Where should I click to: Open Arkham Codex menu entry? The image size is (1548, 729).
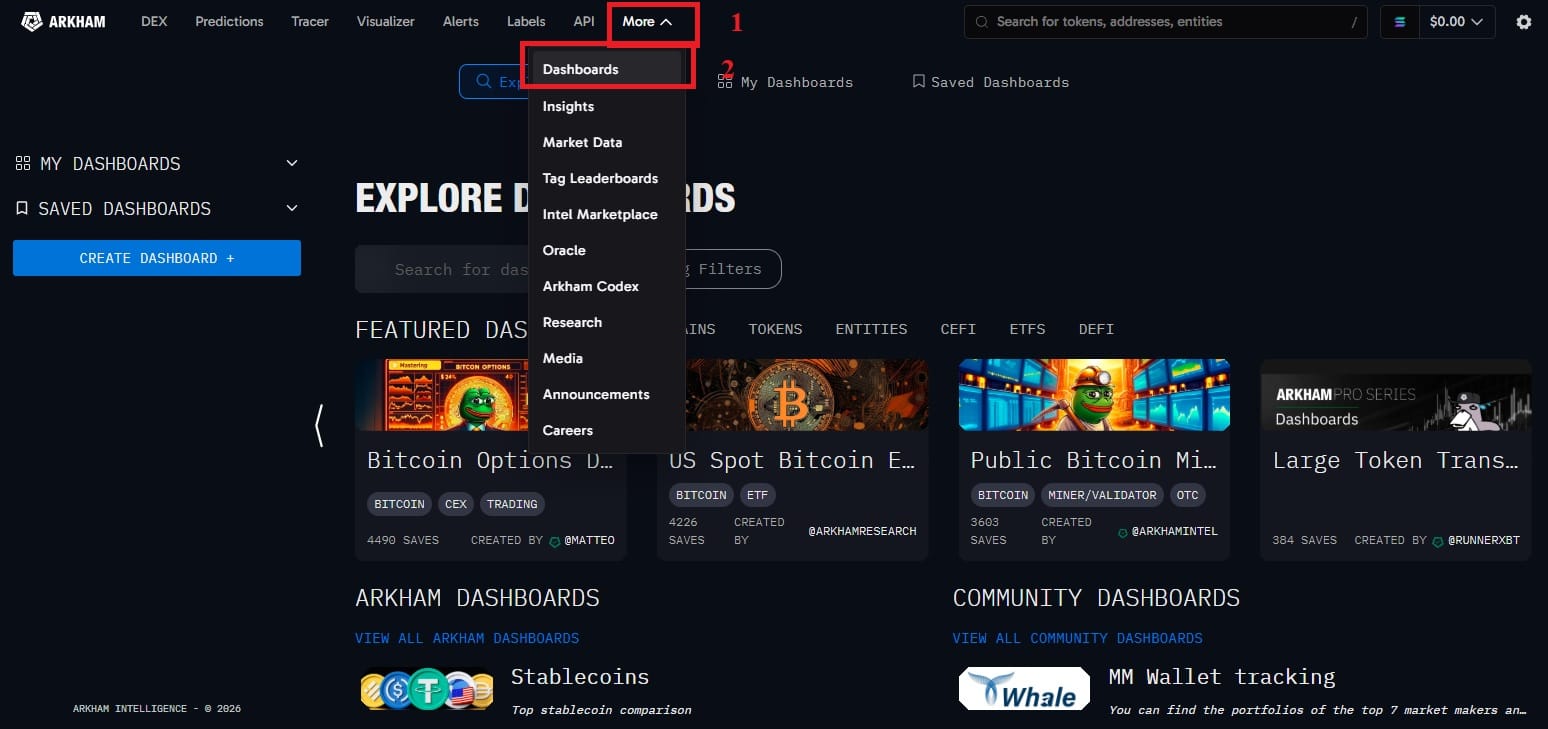click(x=590, y=286)
